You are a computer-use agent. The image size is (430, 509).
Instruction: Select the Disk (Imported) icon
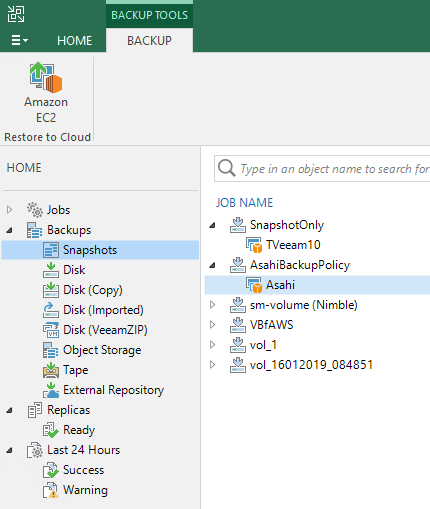tap(51, 310)
